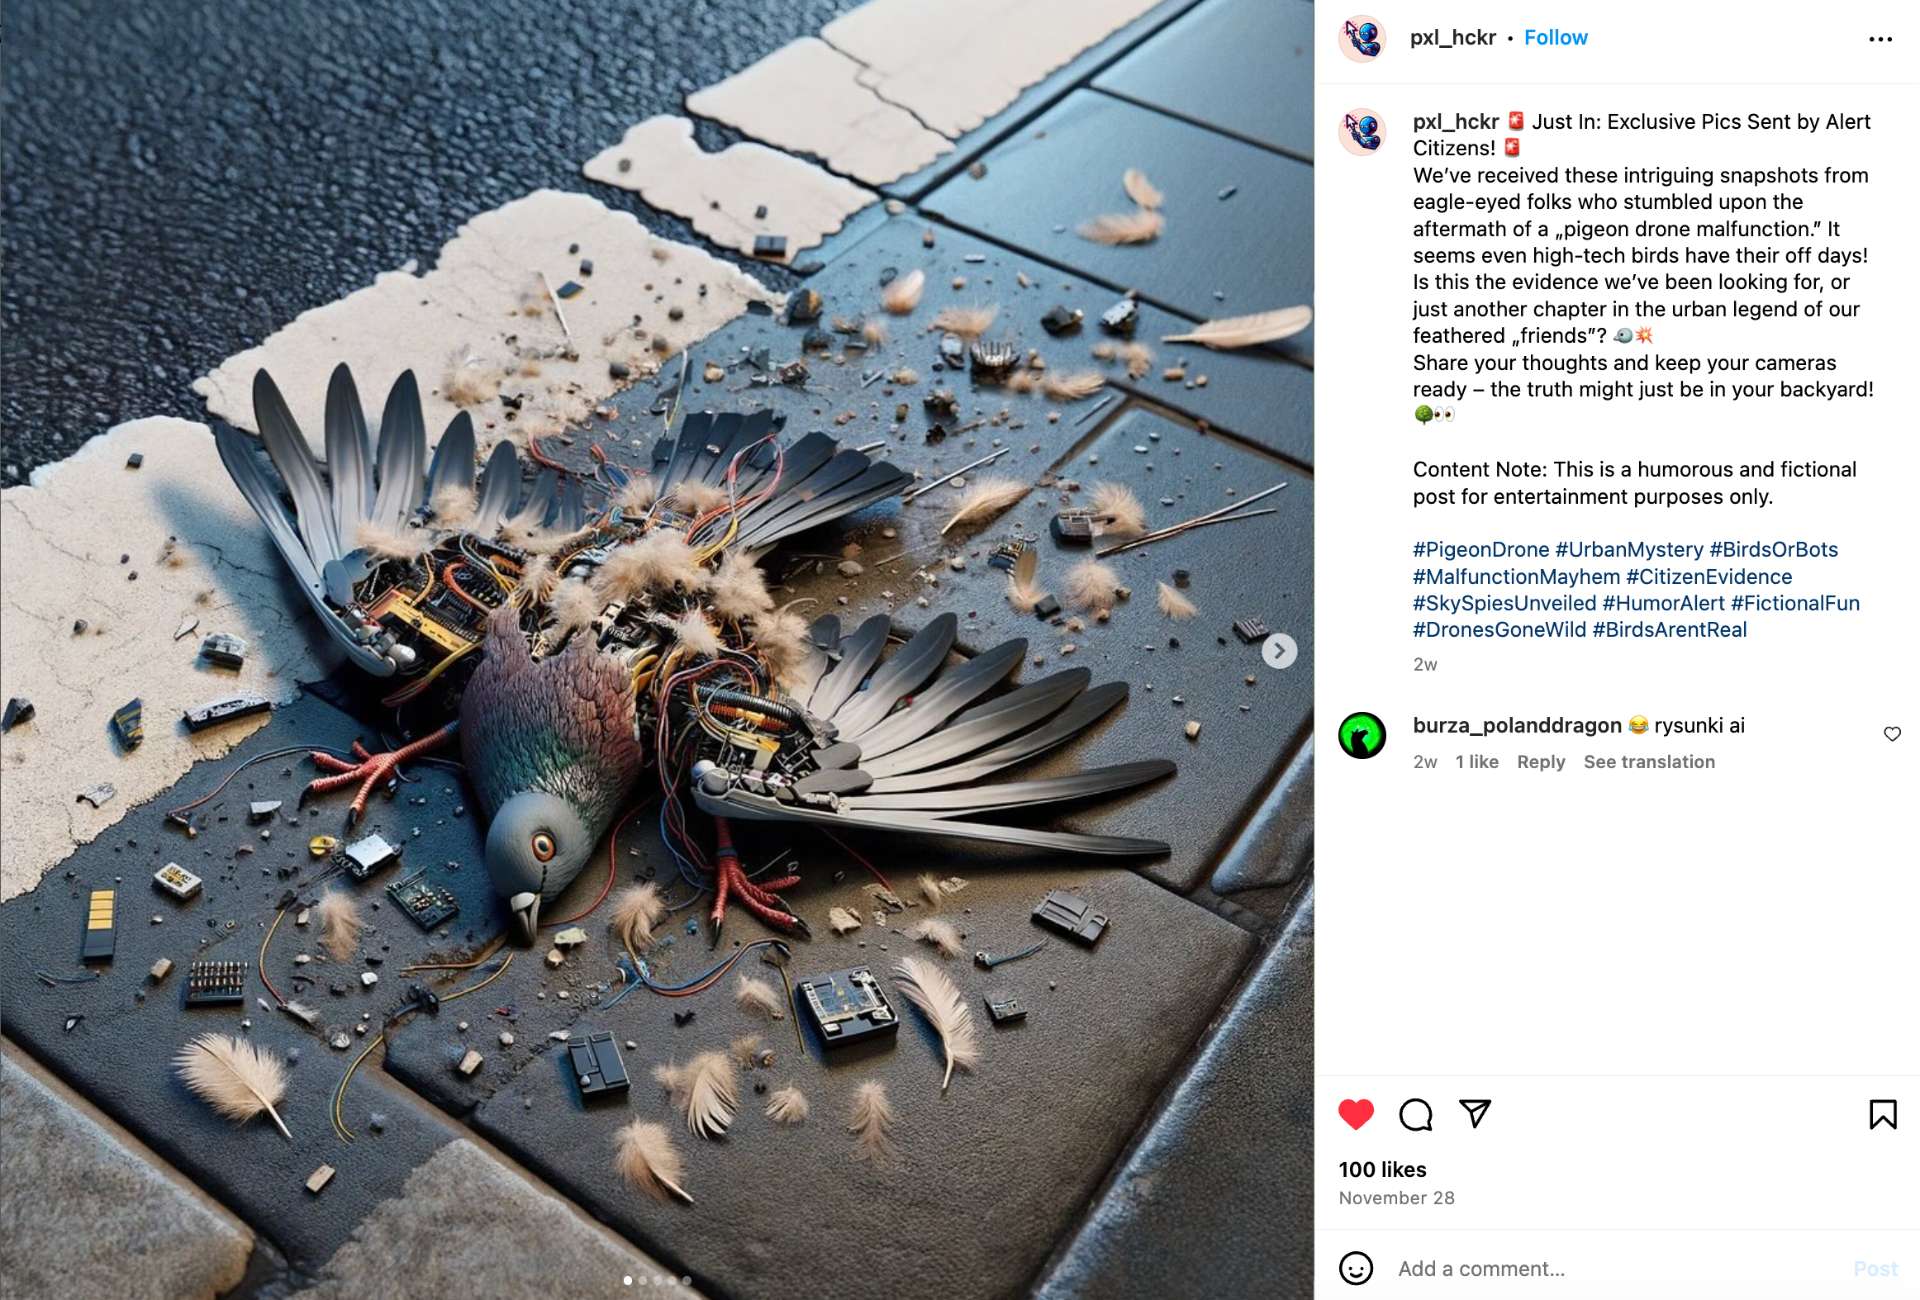Open the three-dot more options menu
Image resolution: width=1920 pixels, height=1300 pixels.
coord(1880,39)
